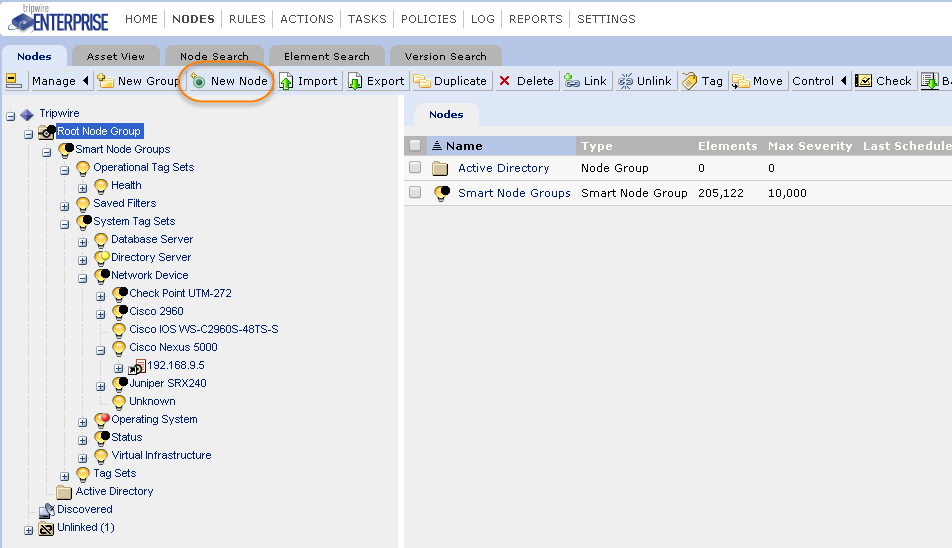The image size is (952, 548).
Task: Click the Check toolbar icon
Action: 863,81
